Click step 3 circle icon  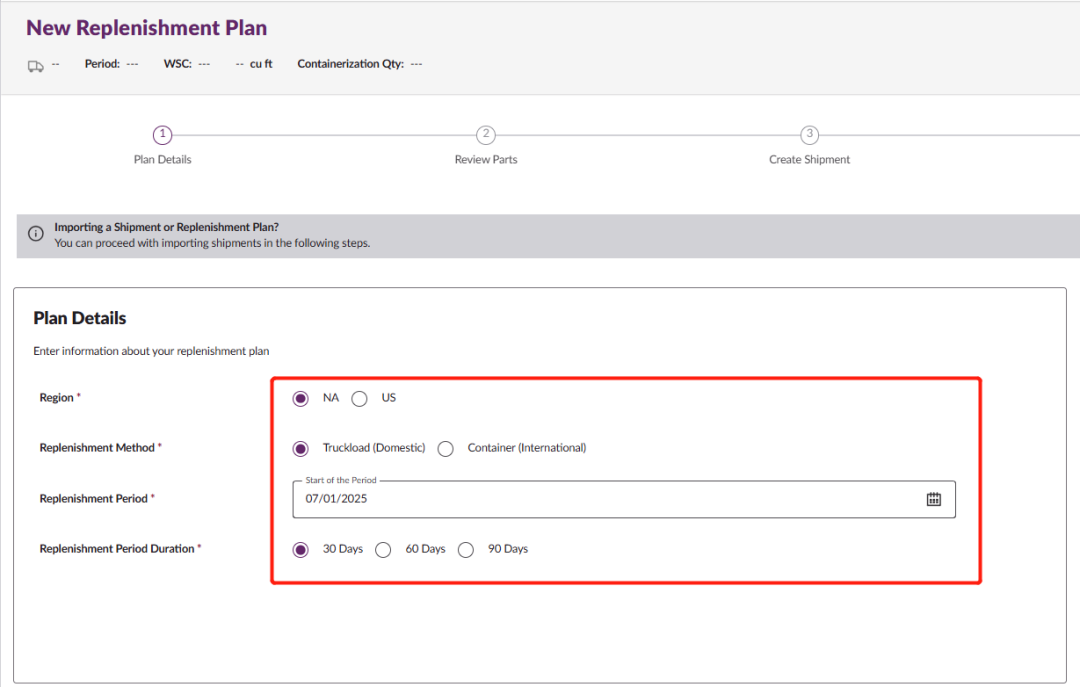tap(809, 135)
